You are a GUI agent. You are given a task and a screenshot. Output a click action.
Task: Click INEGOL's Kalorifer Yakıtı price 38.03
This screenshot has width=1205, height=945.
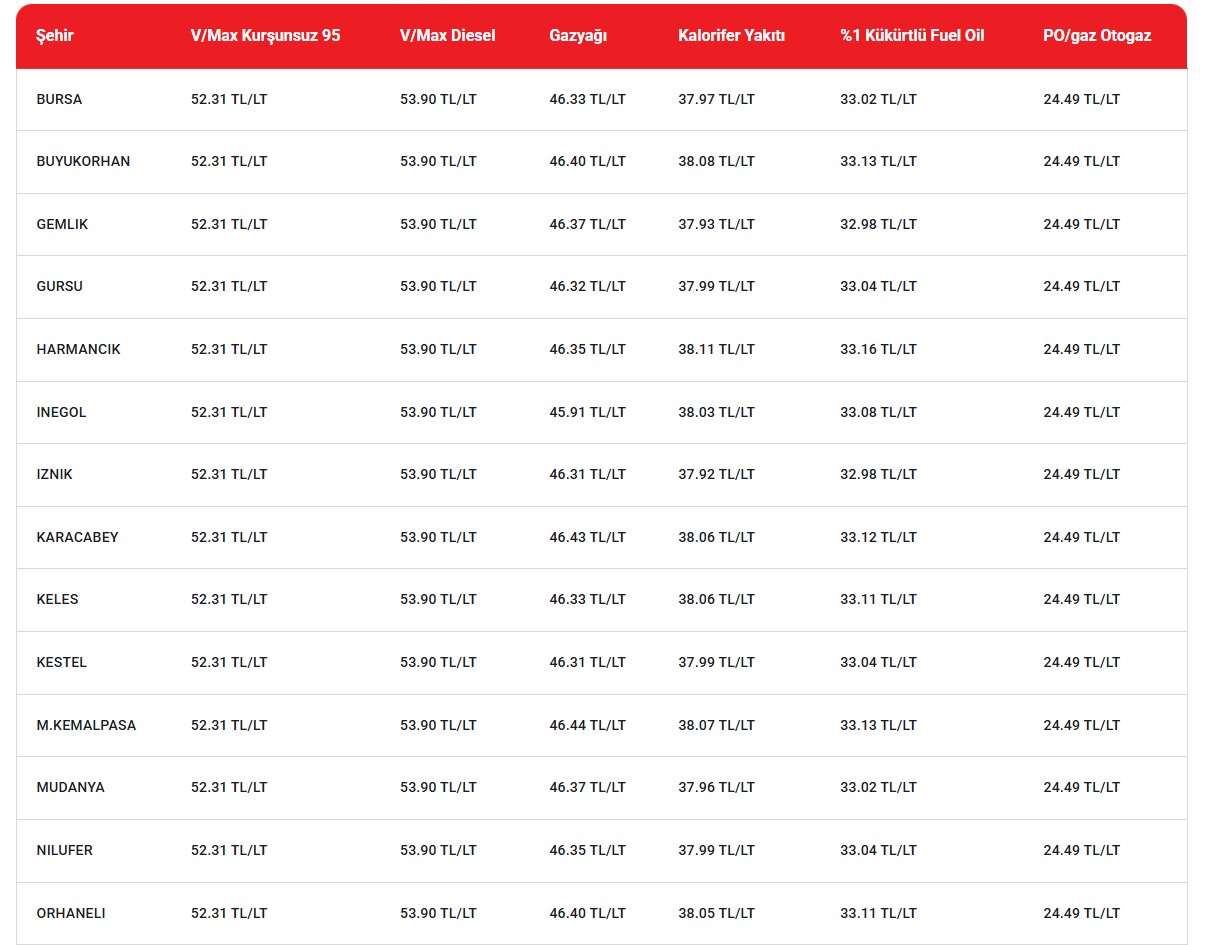coord(716,412)
